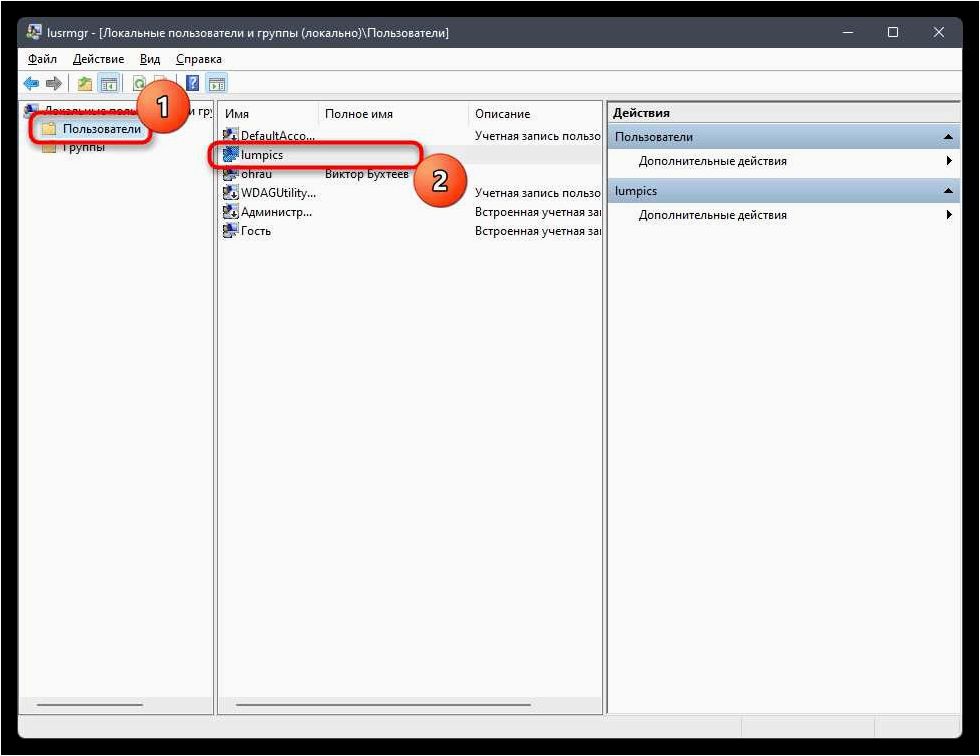Select the lumpics user row
Viewport: 980px width, 756px height.
tap(411, 154)
